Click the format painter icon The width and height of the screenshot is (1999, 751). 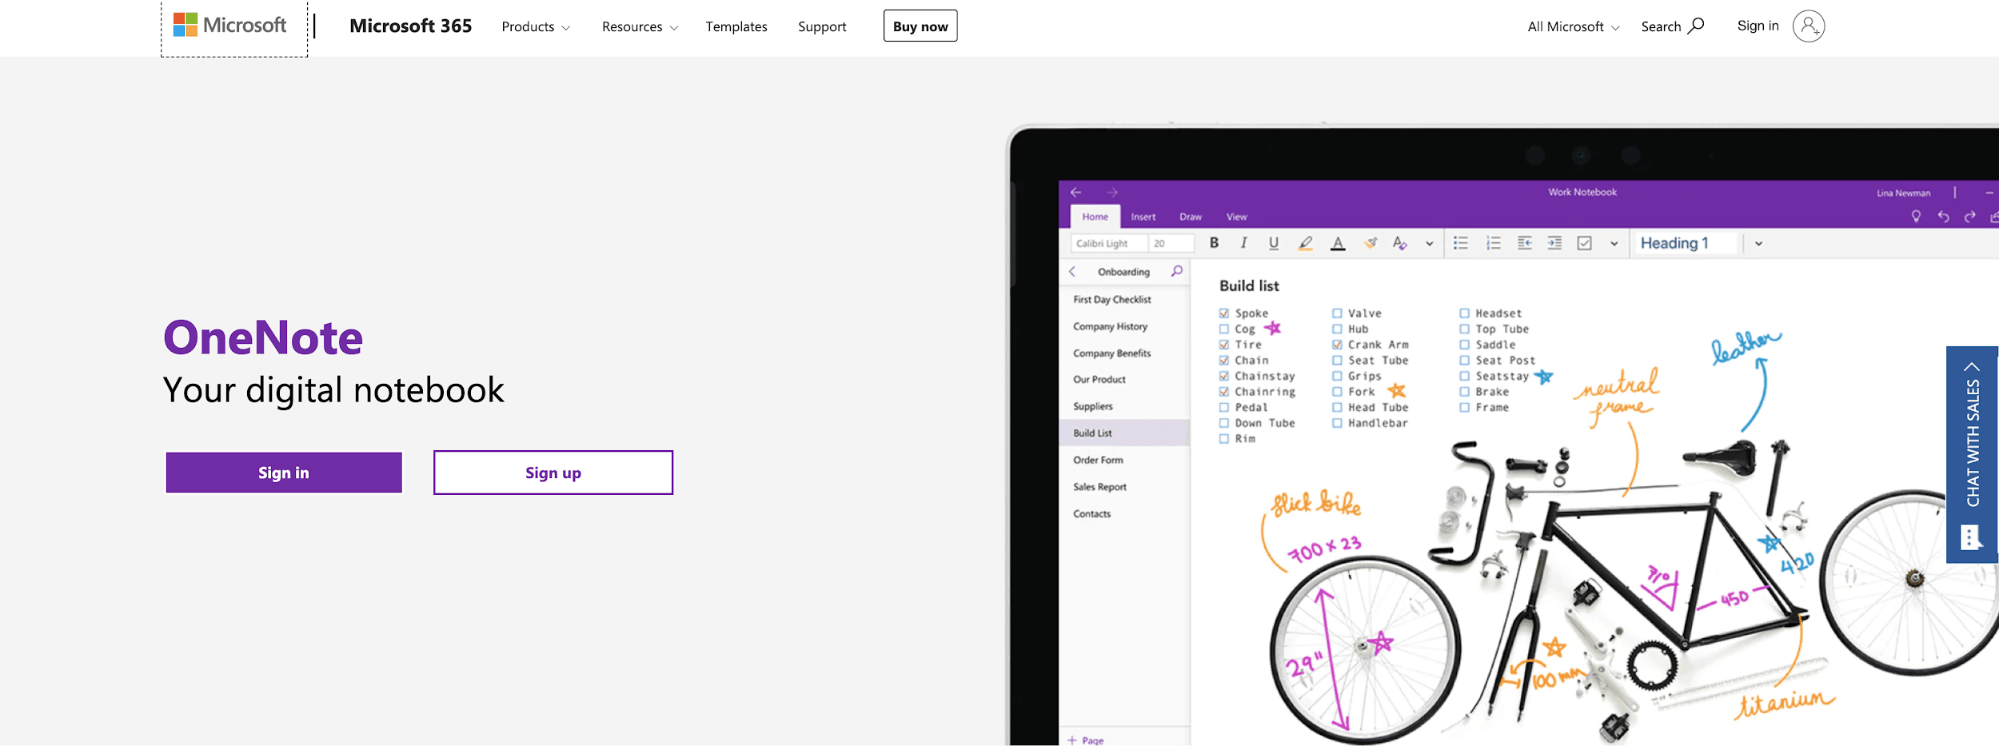1370,243
